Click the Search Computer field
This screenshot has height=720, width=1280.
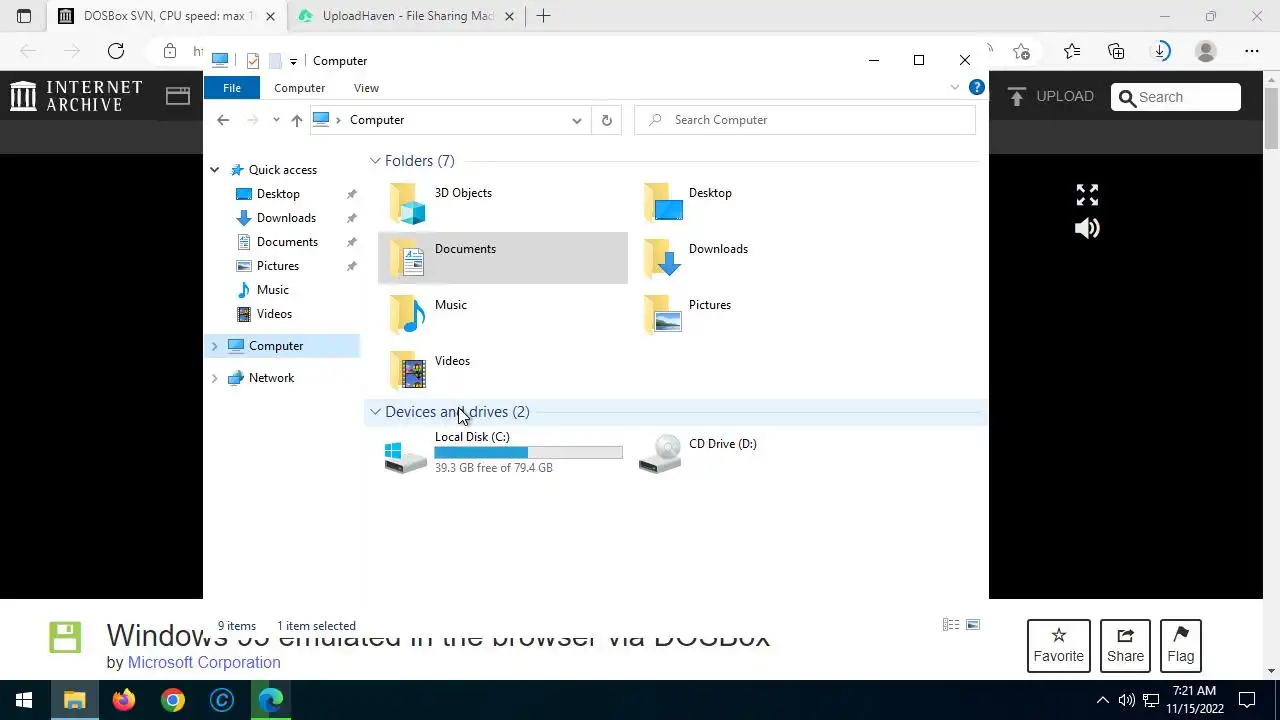coord(805,120)
